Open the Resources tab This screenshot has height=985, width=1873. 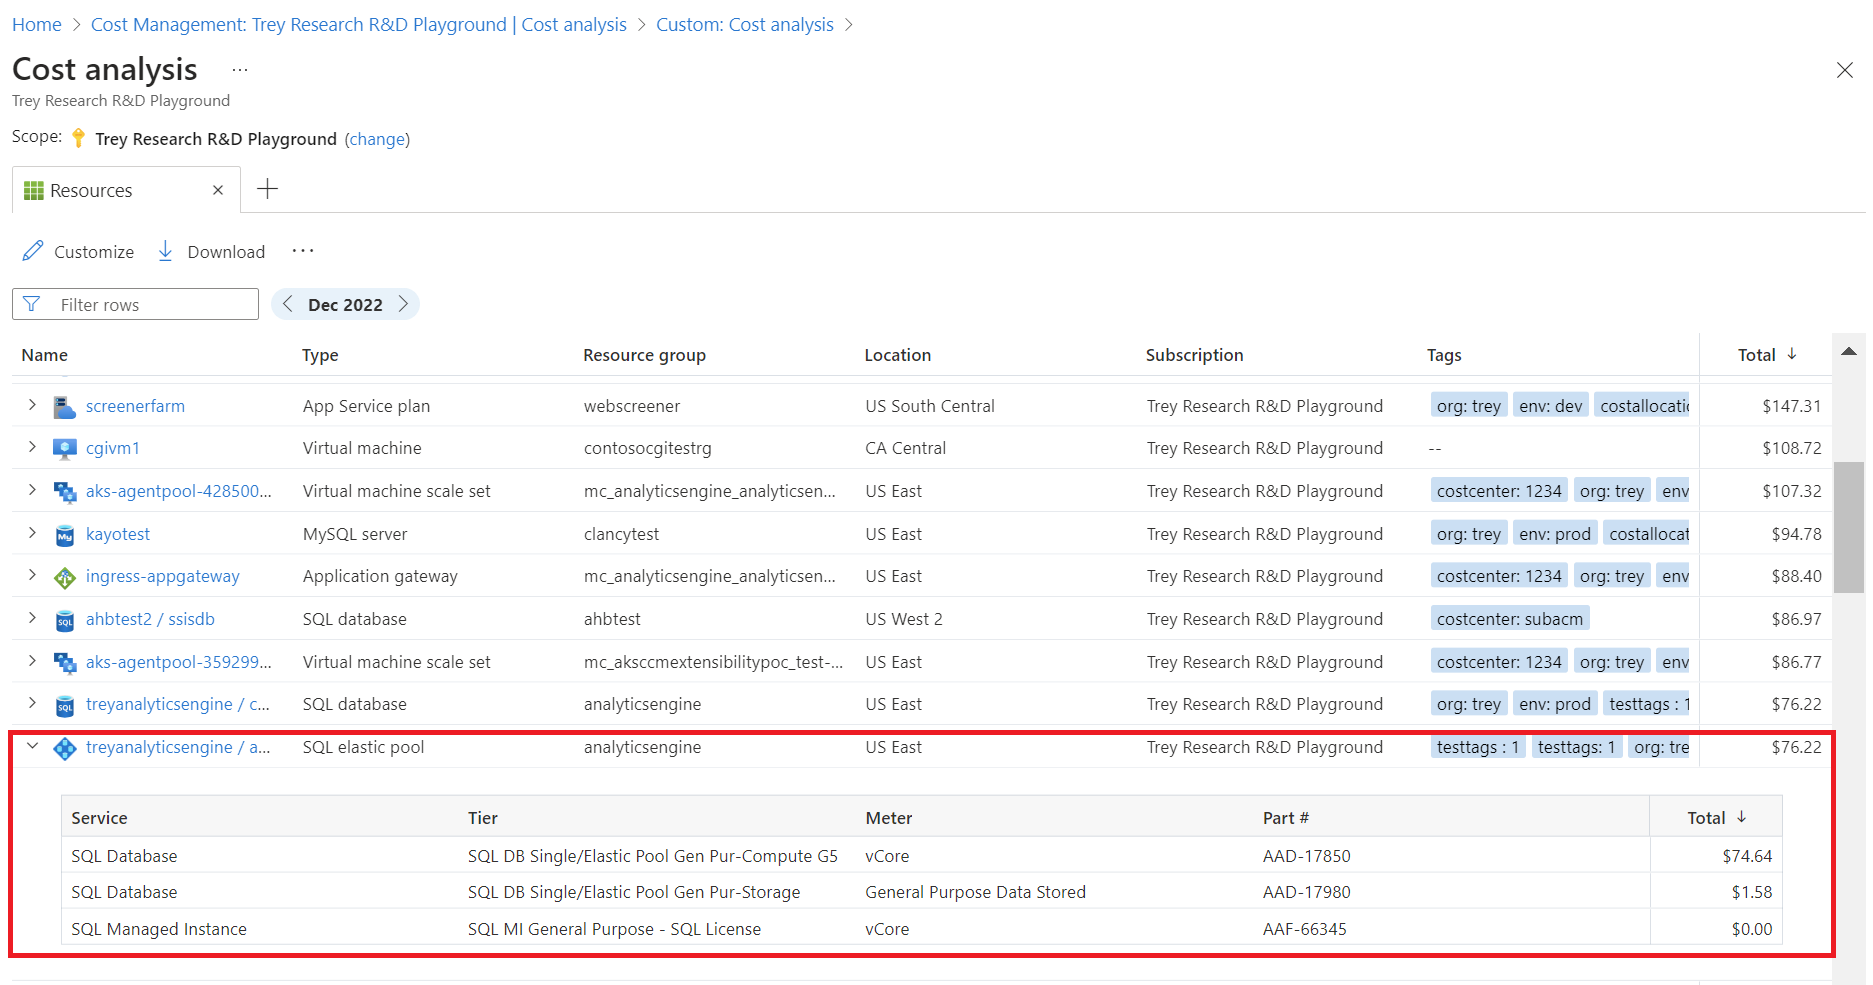click(x=91, y=190)
